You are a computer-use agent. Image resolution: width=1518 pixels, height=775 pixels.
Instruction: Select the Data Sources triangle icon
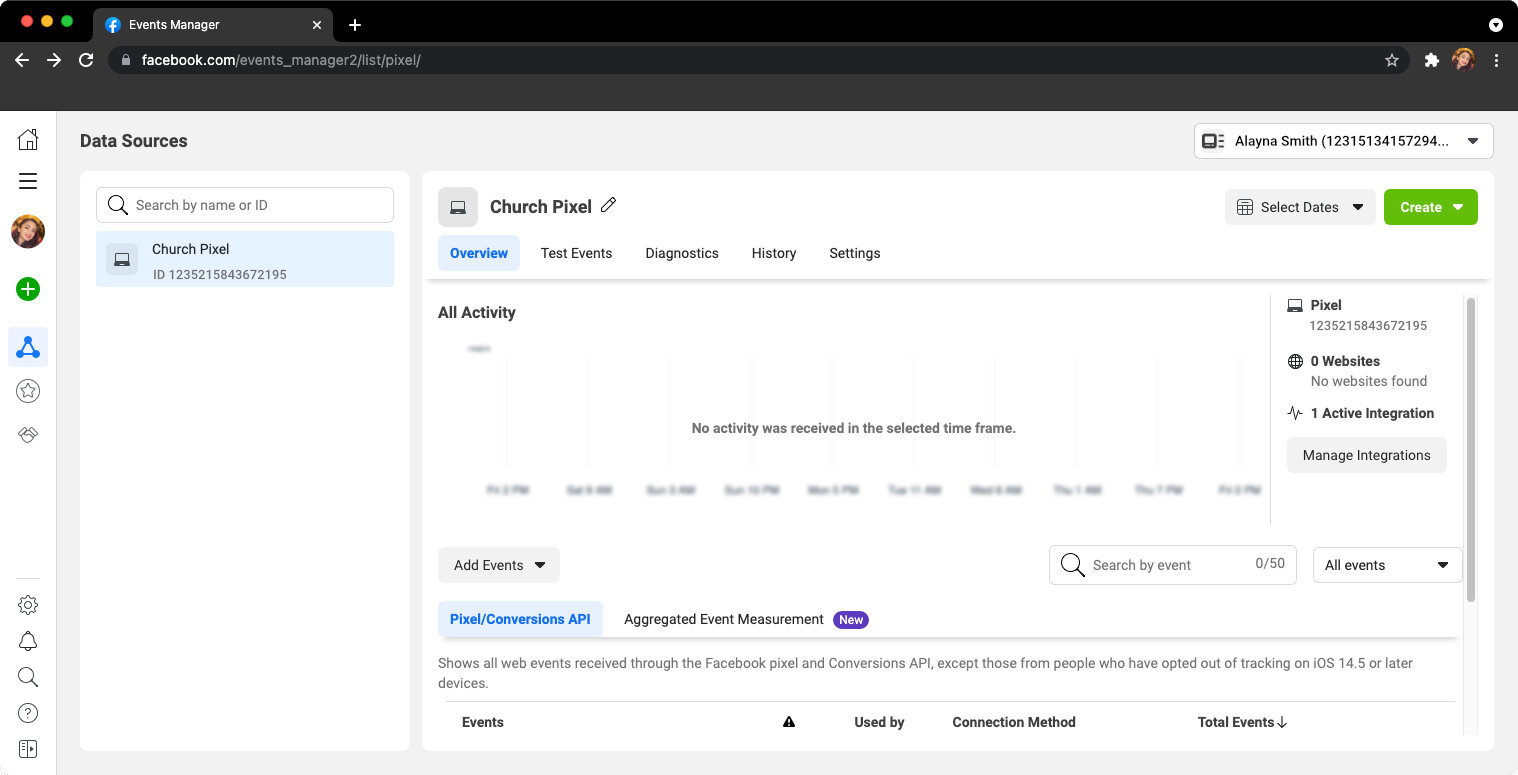click(x=28, y=347)
